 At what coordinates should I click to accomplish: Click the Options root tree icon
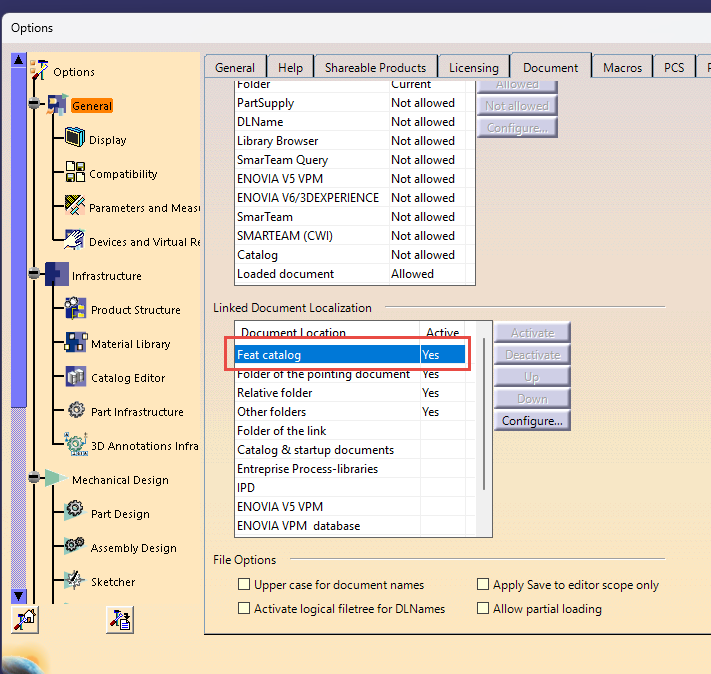pyautogui.click(x=39, y=70)
